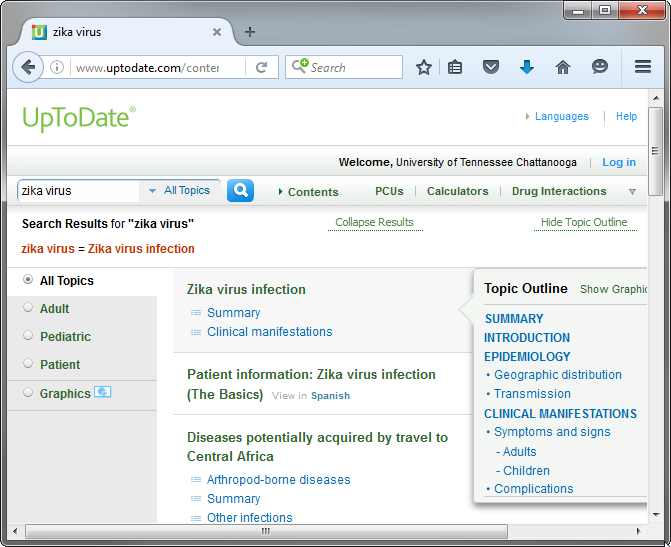Switch to the zika virus browser tab
The image size is (671, 547).
[124, 32]
